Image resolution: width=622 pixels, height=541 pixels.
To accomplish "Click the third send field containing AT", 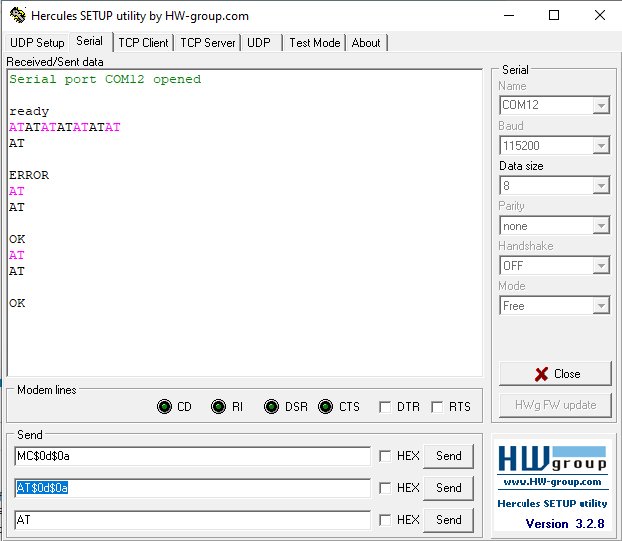I will (192, 520).
